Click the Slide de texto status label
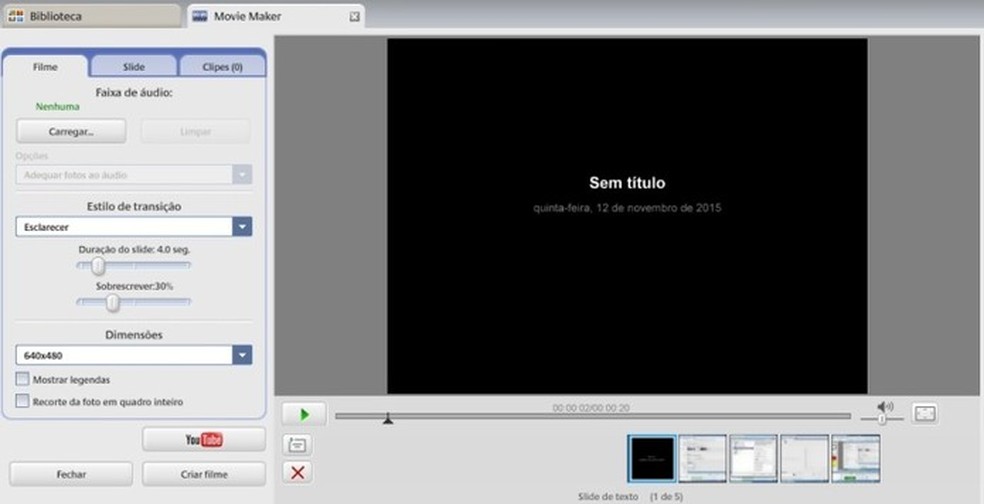This screenshot has width=984, height=504. point(607,496)
